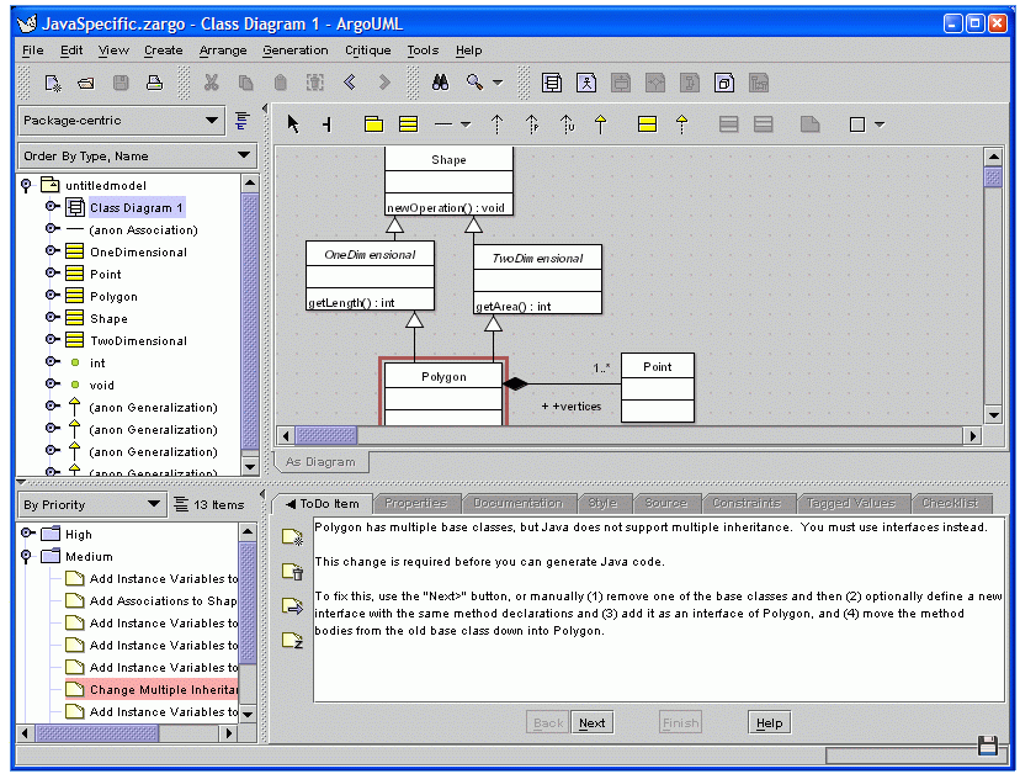Select the New Class tool

click(409, 124)
